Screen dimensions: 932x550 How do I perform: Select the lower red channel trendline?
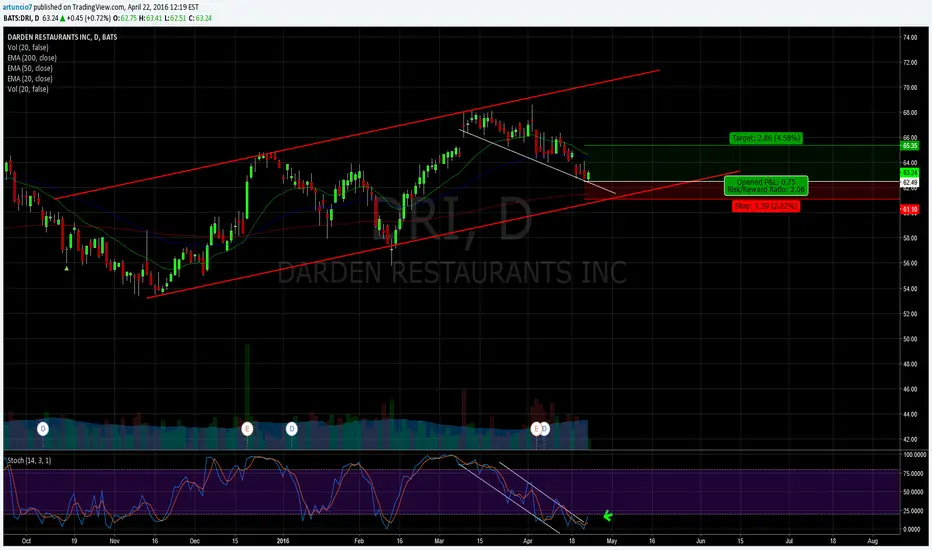click(x=443, y=234)
